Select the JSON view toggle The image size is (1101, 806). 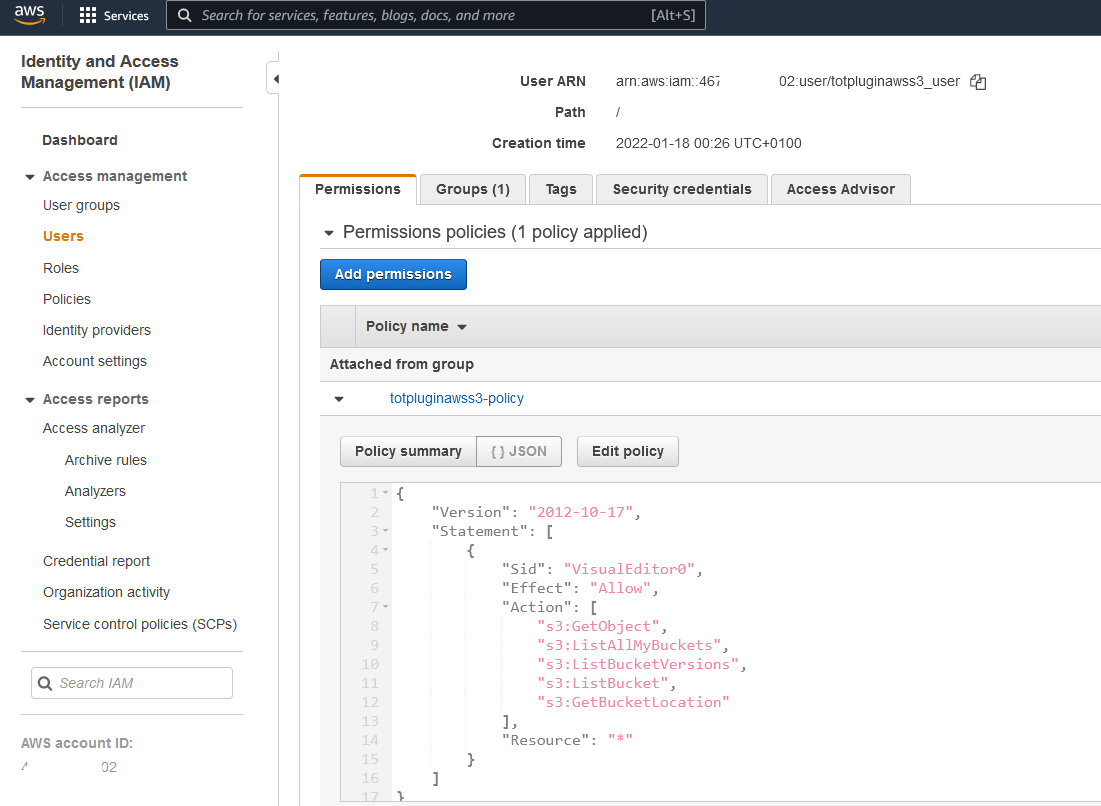(518, 451)
